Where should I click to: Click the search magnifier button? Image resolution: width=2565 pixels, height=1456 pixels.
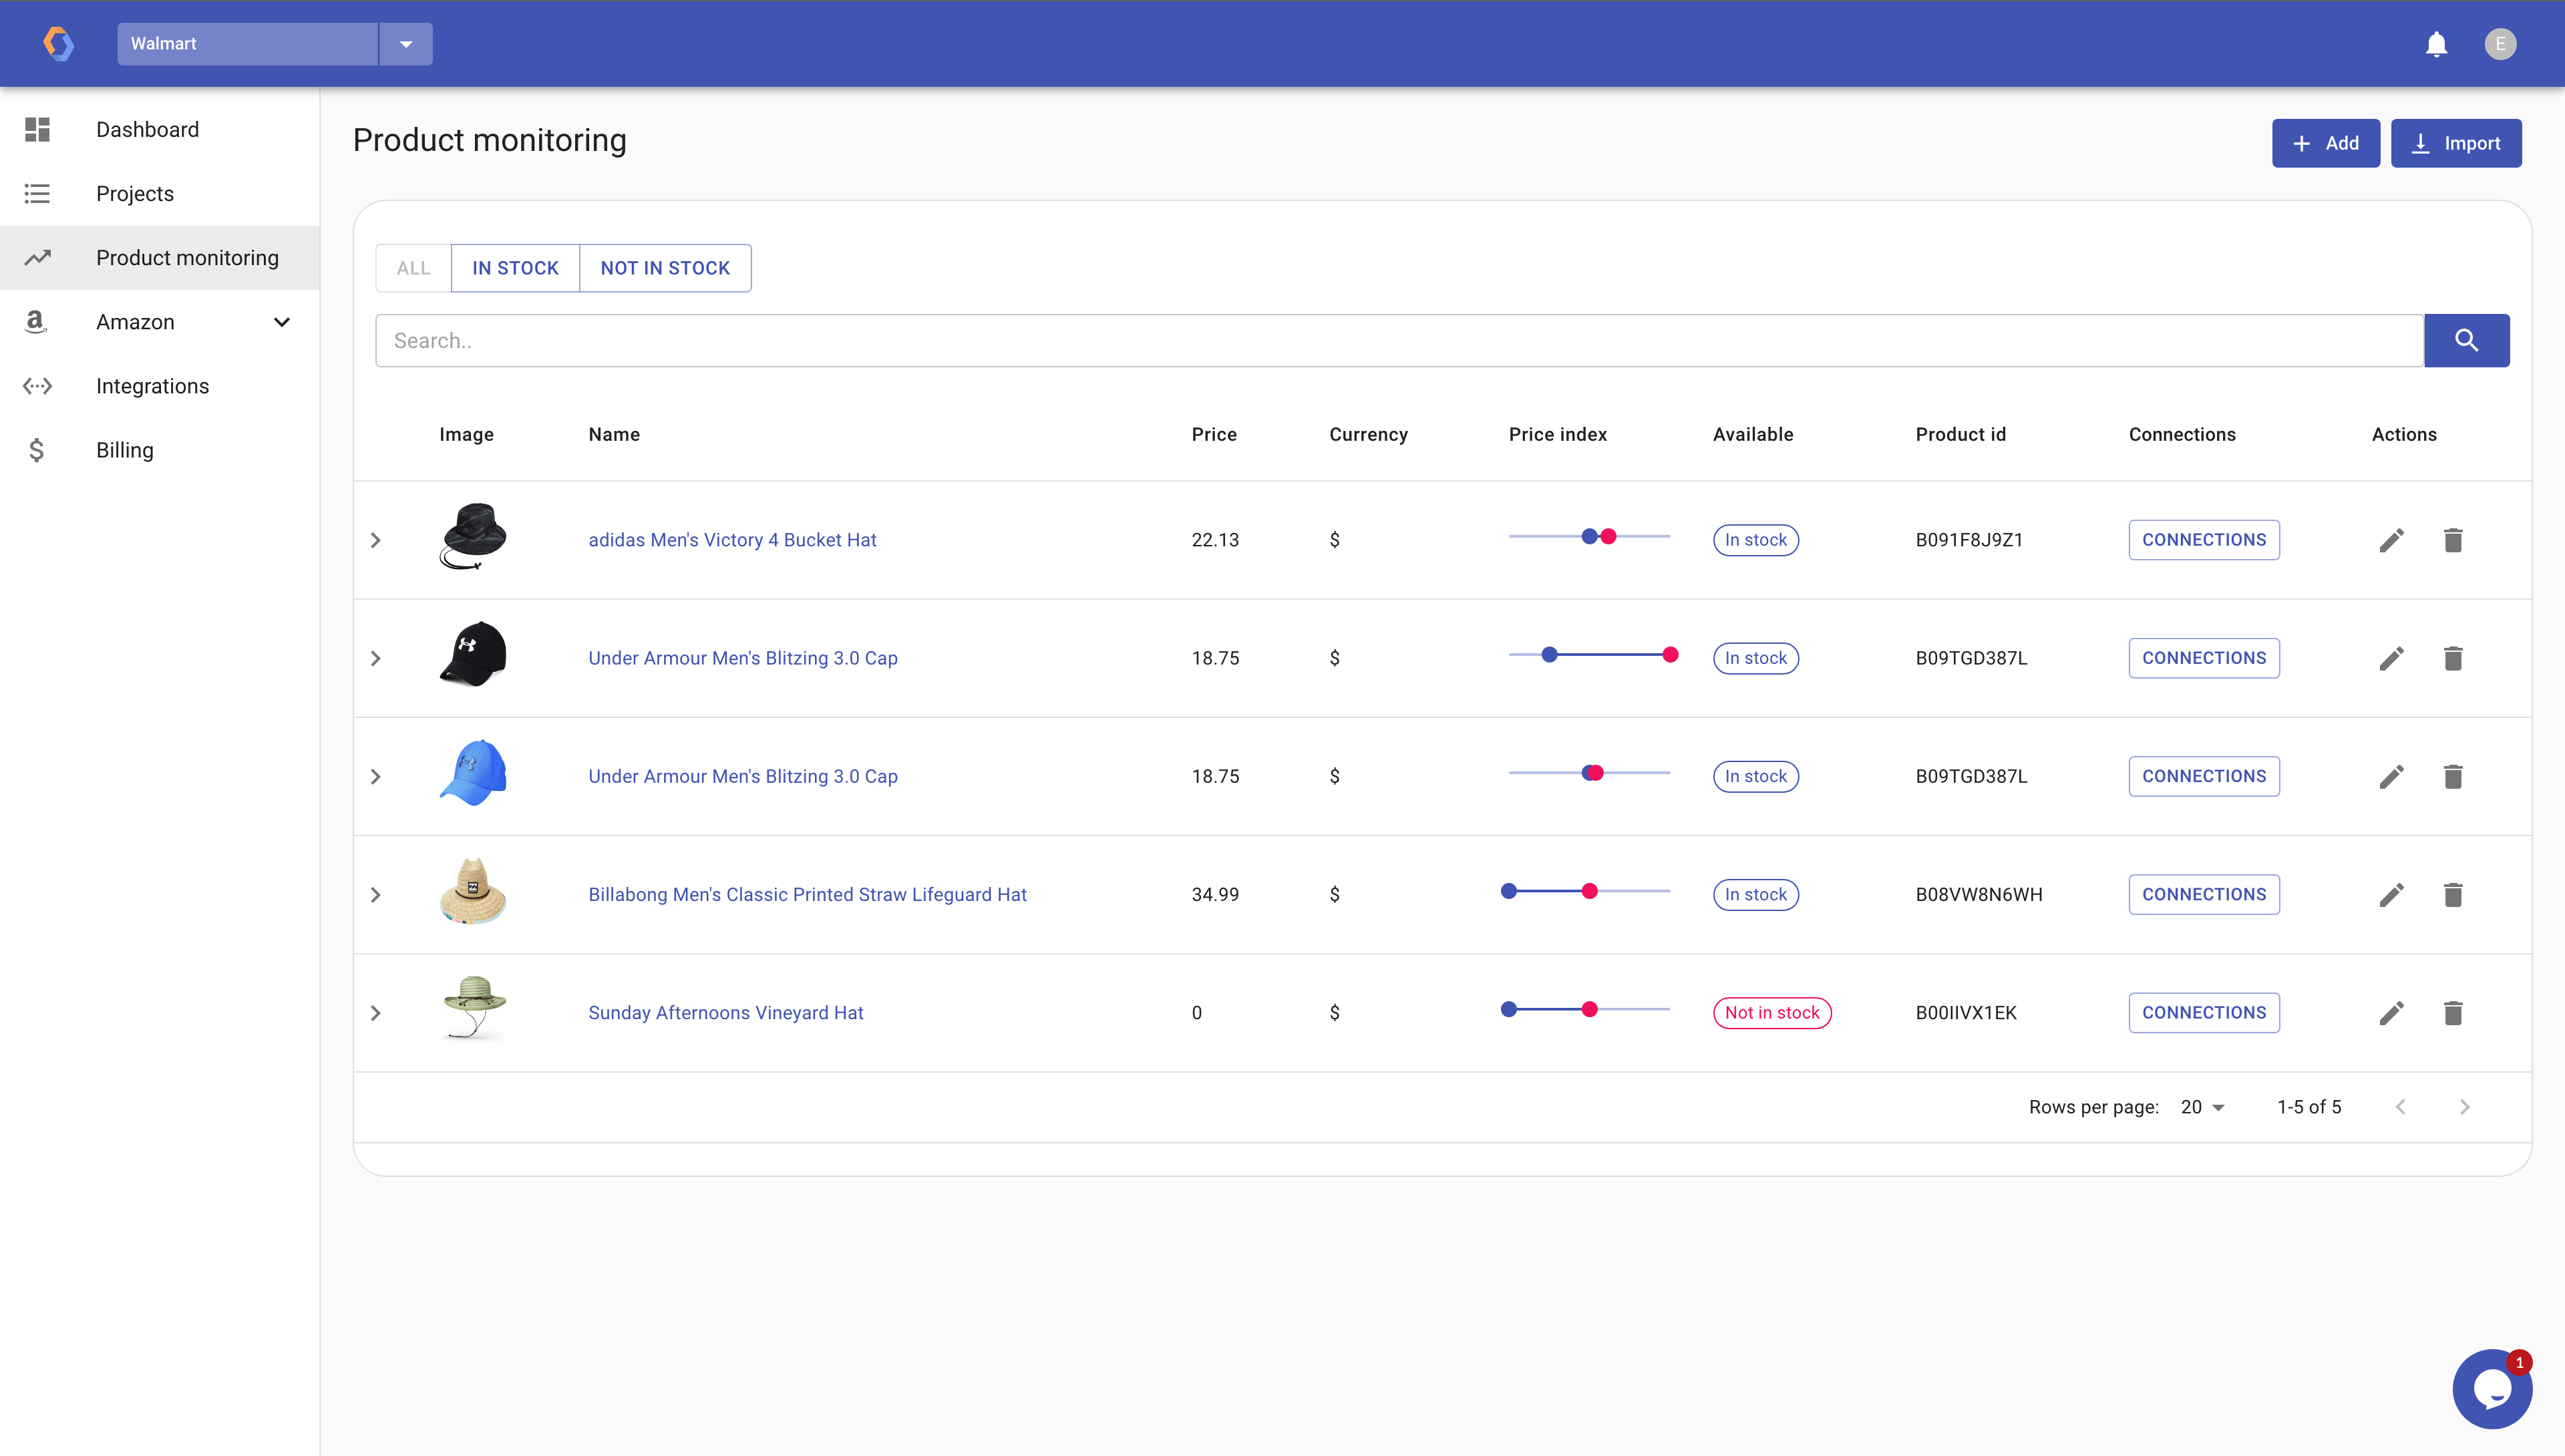click(2466, 341)
